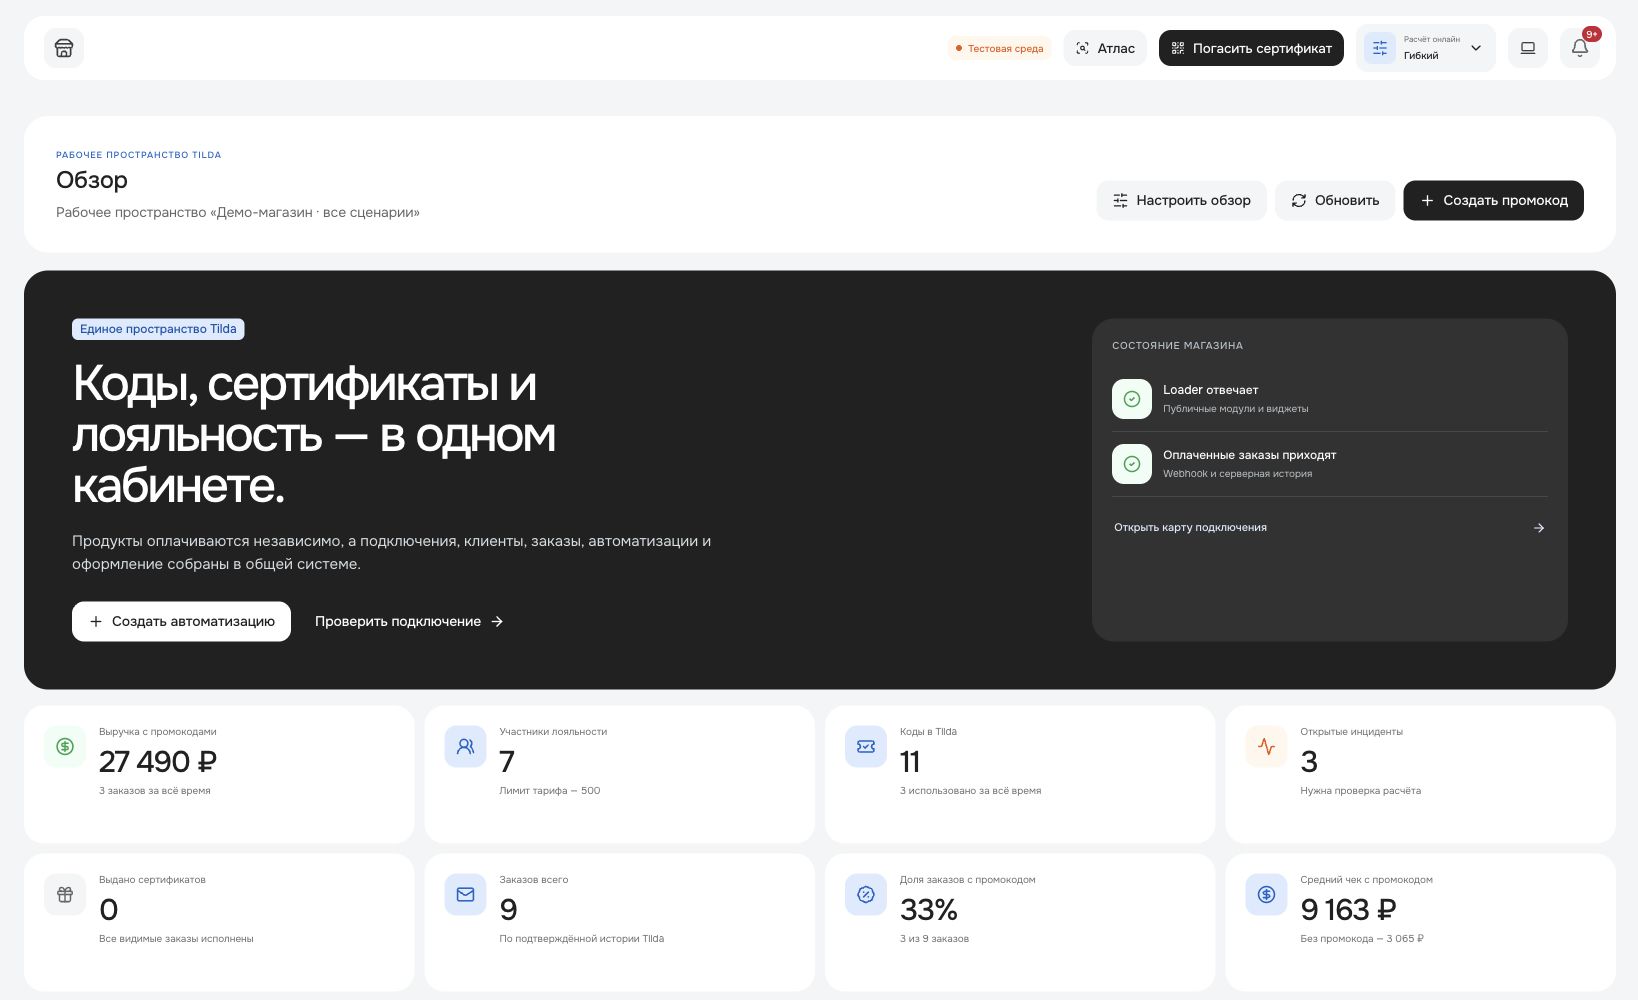Click the 33% promo share value
This screenshot has height=1000, width=1638.
[929, 910]
